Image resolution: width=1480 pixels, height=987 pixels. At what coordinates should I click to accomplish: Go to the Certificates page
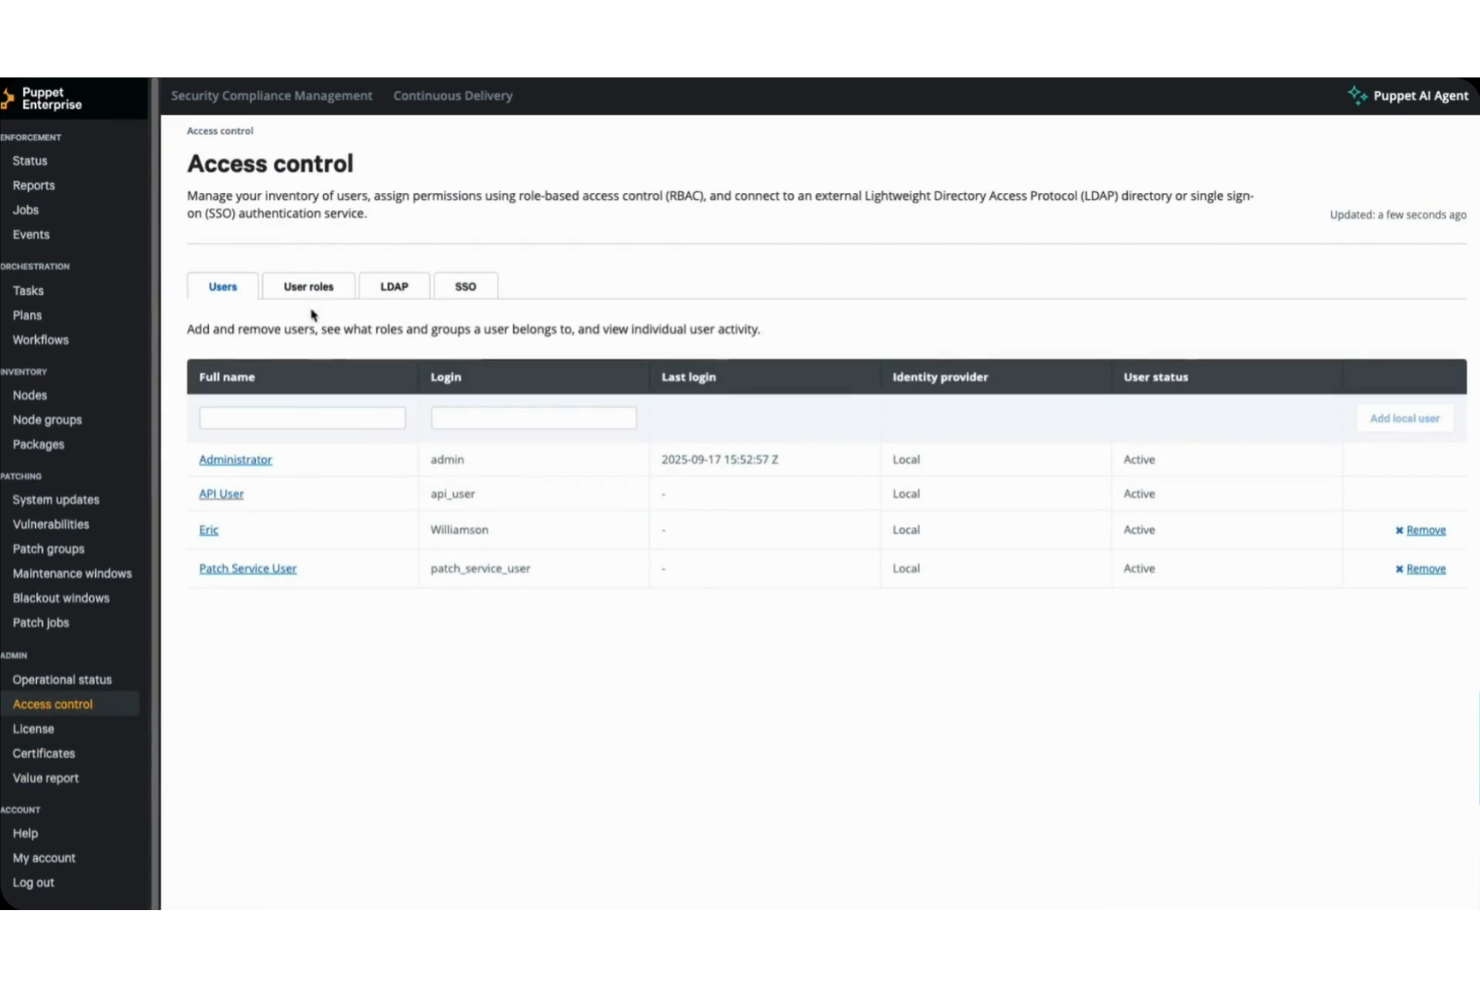point(43,753)
